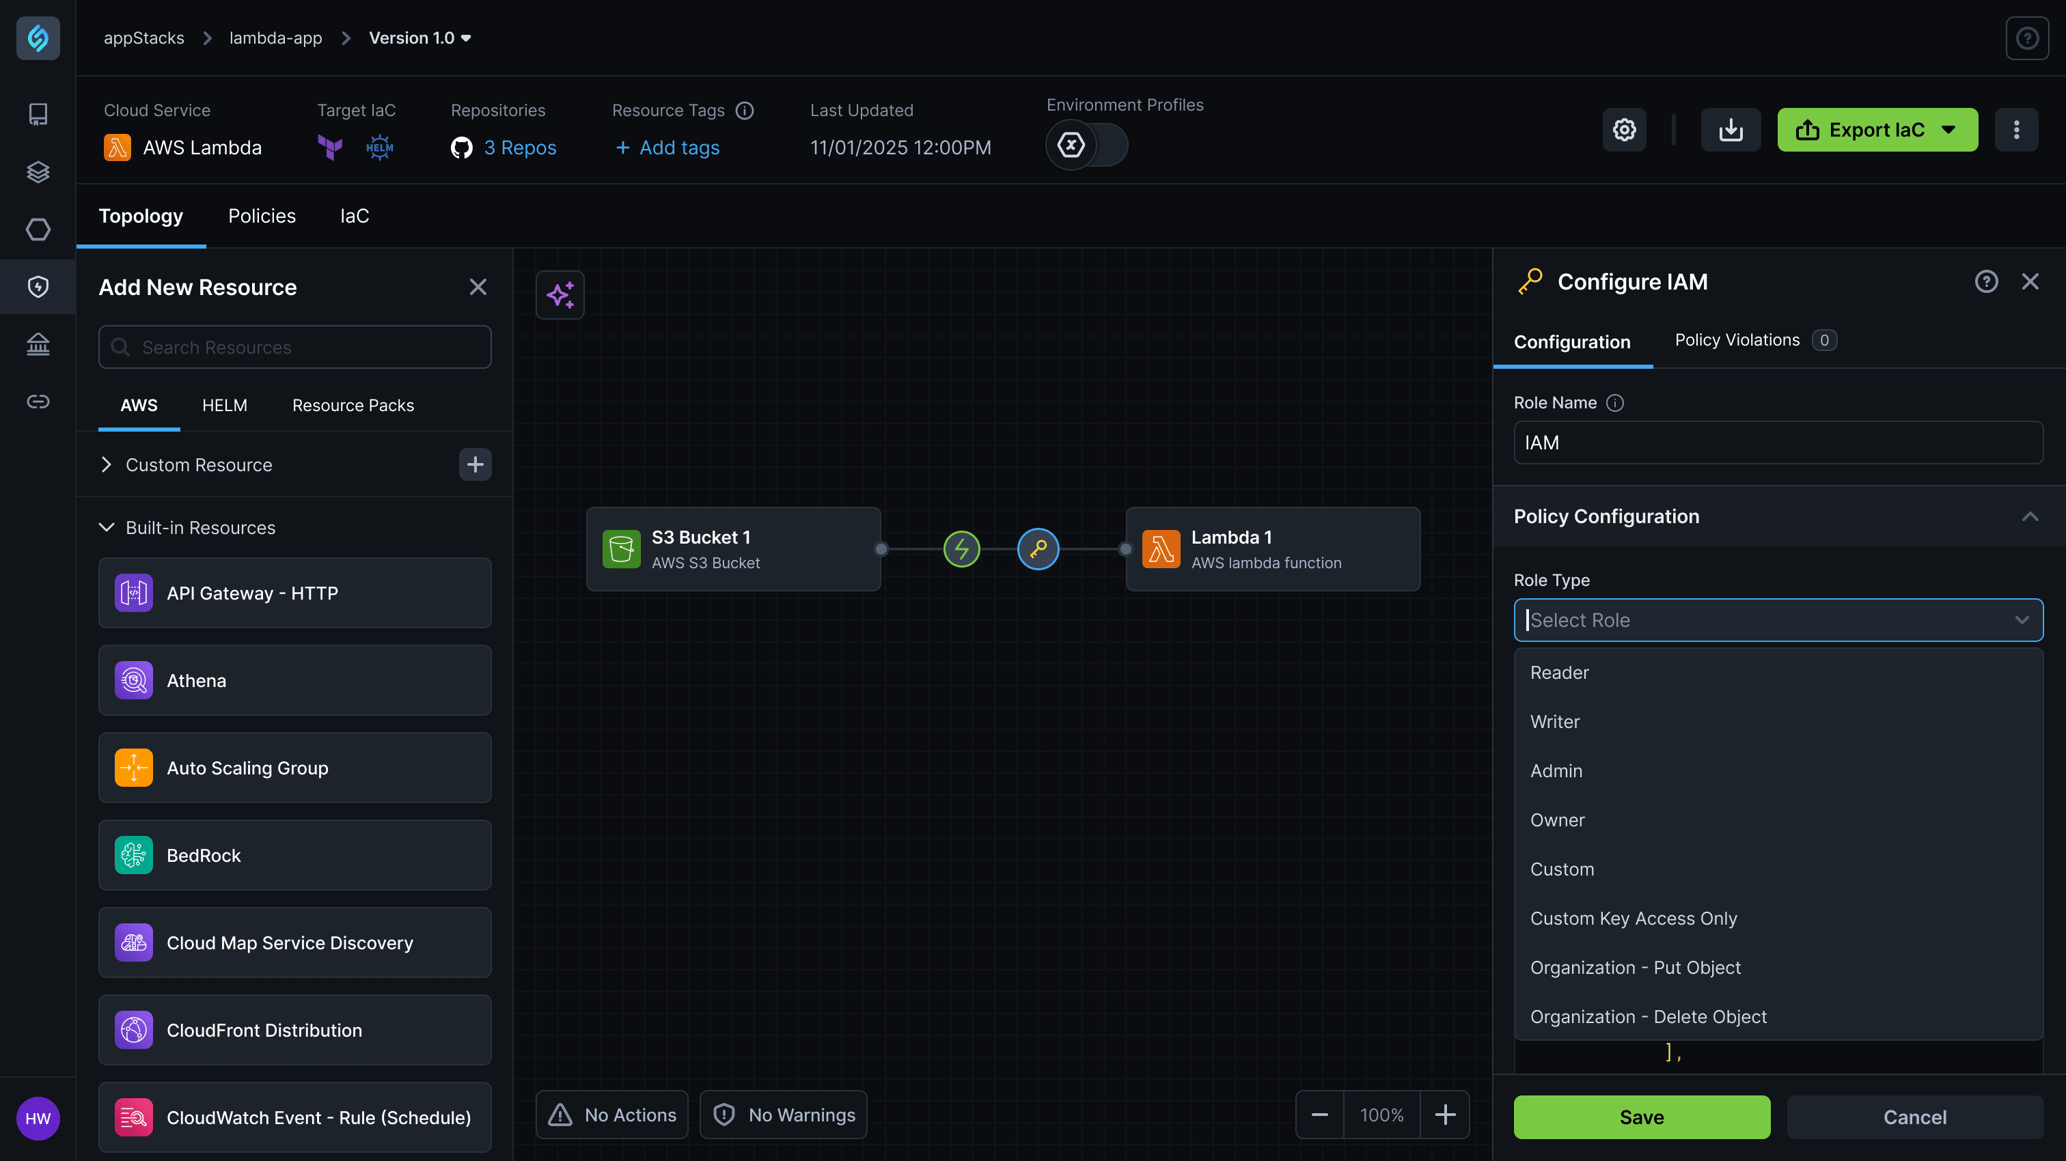
Task: Select the S3 Bucket 1 node
Action: coord(733,549)
